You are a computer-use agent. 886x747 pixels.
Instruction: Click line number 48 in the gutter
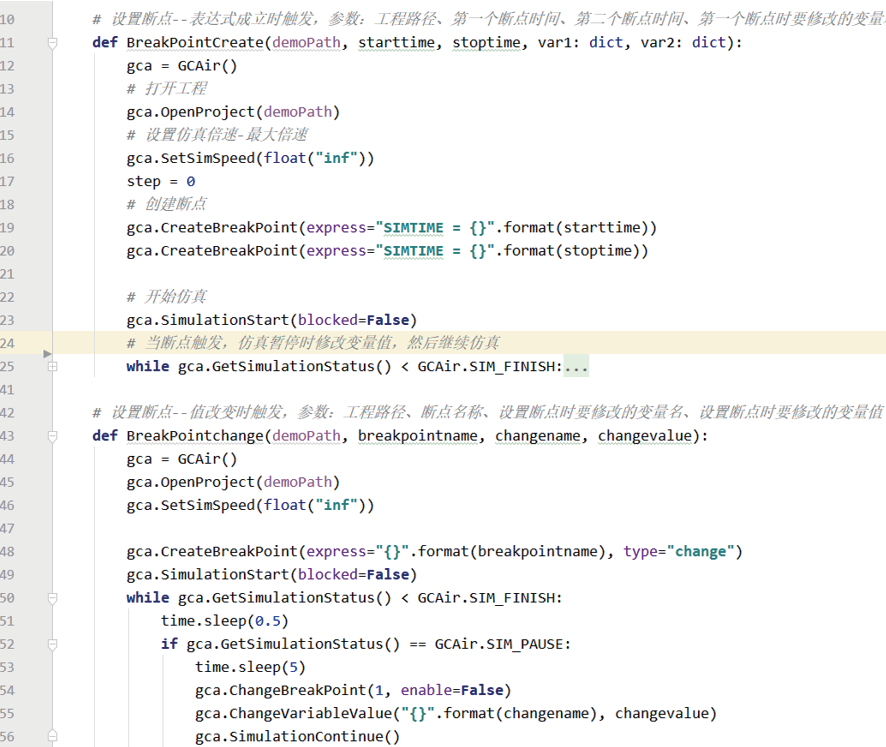coord(8,552)
